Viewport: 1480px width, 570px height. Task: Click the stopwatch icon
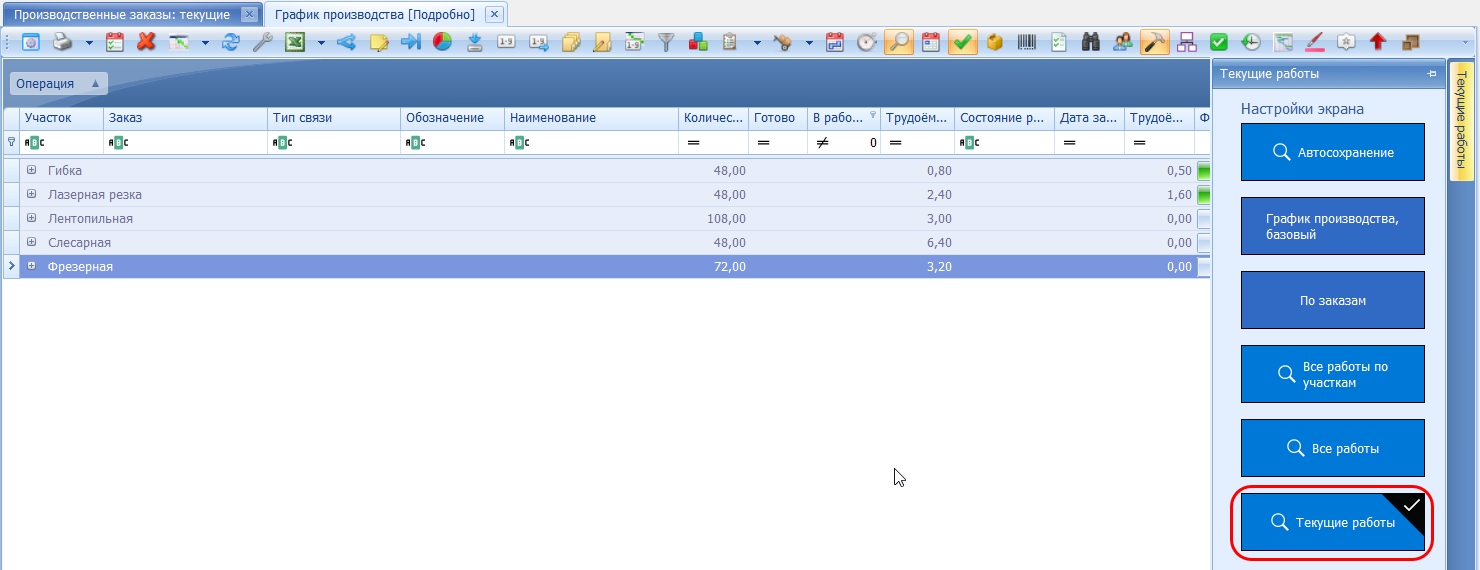(x=867, y=42)
